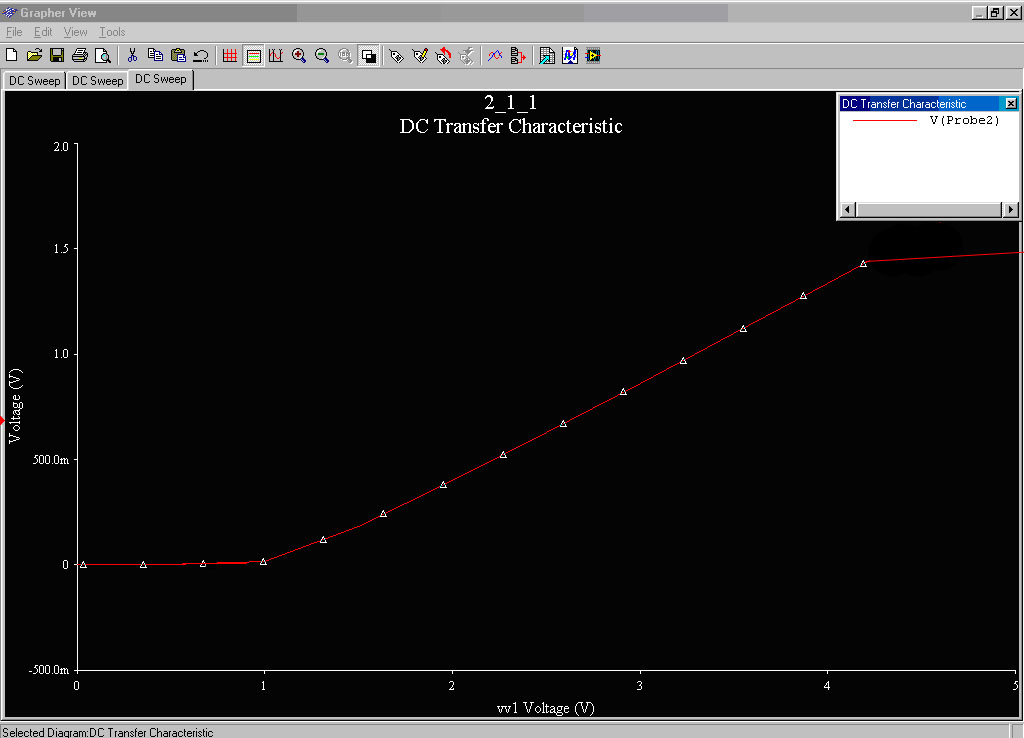Paste from the clipboard
The width and height of the screenshot is (1024, 738).
178,56
